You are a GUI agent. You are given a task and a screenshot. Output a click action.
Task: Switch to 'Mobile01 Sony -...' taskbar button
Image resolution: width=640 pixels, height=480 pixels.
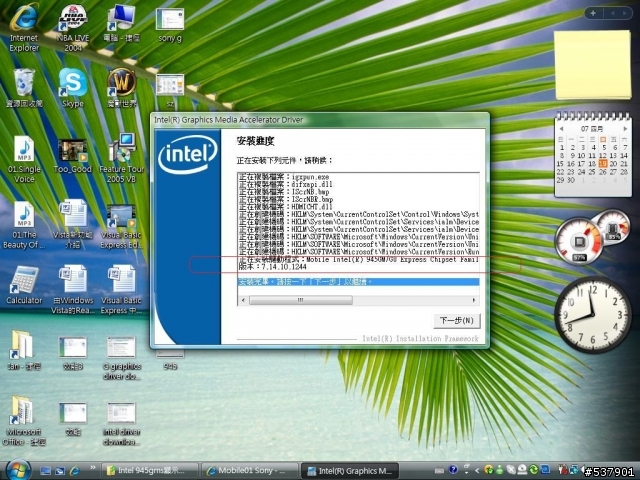click(x=249, y=471)
